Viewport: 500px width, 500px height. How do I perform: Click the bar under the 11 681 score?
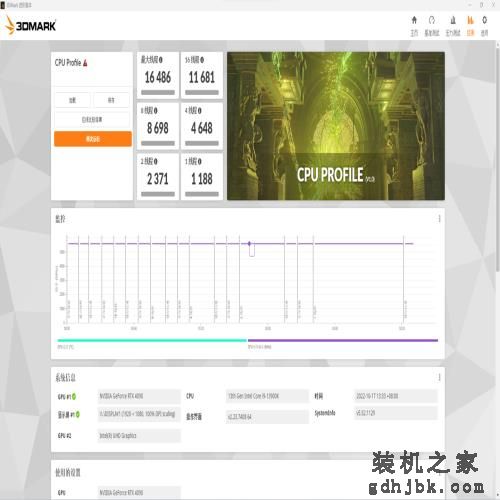(x=202, y=93)
